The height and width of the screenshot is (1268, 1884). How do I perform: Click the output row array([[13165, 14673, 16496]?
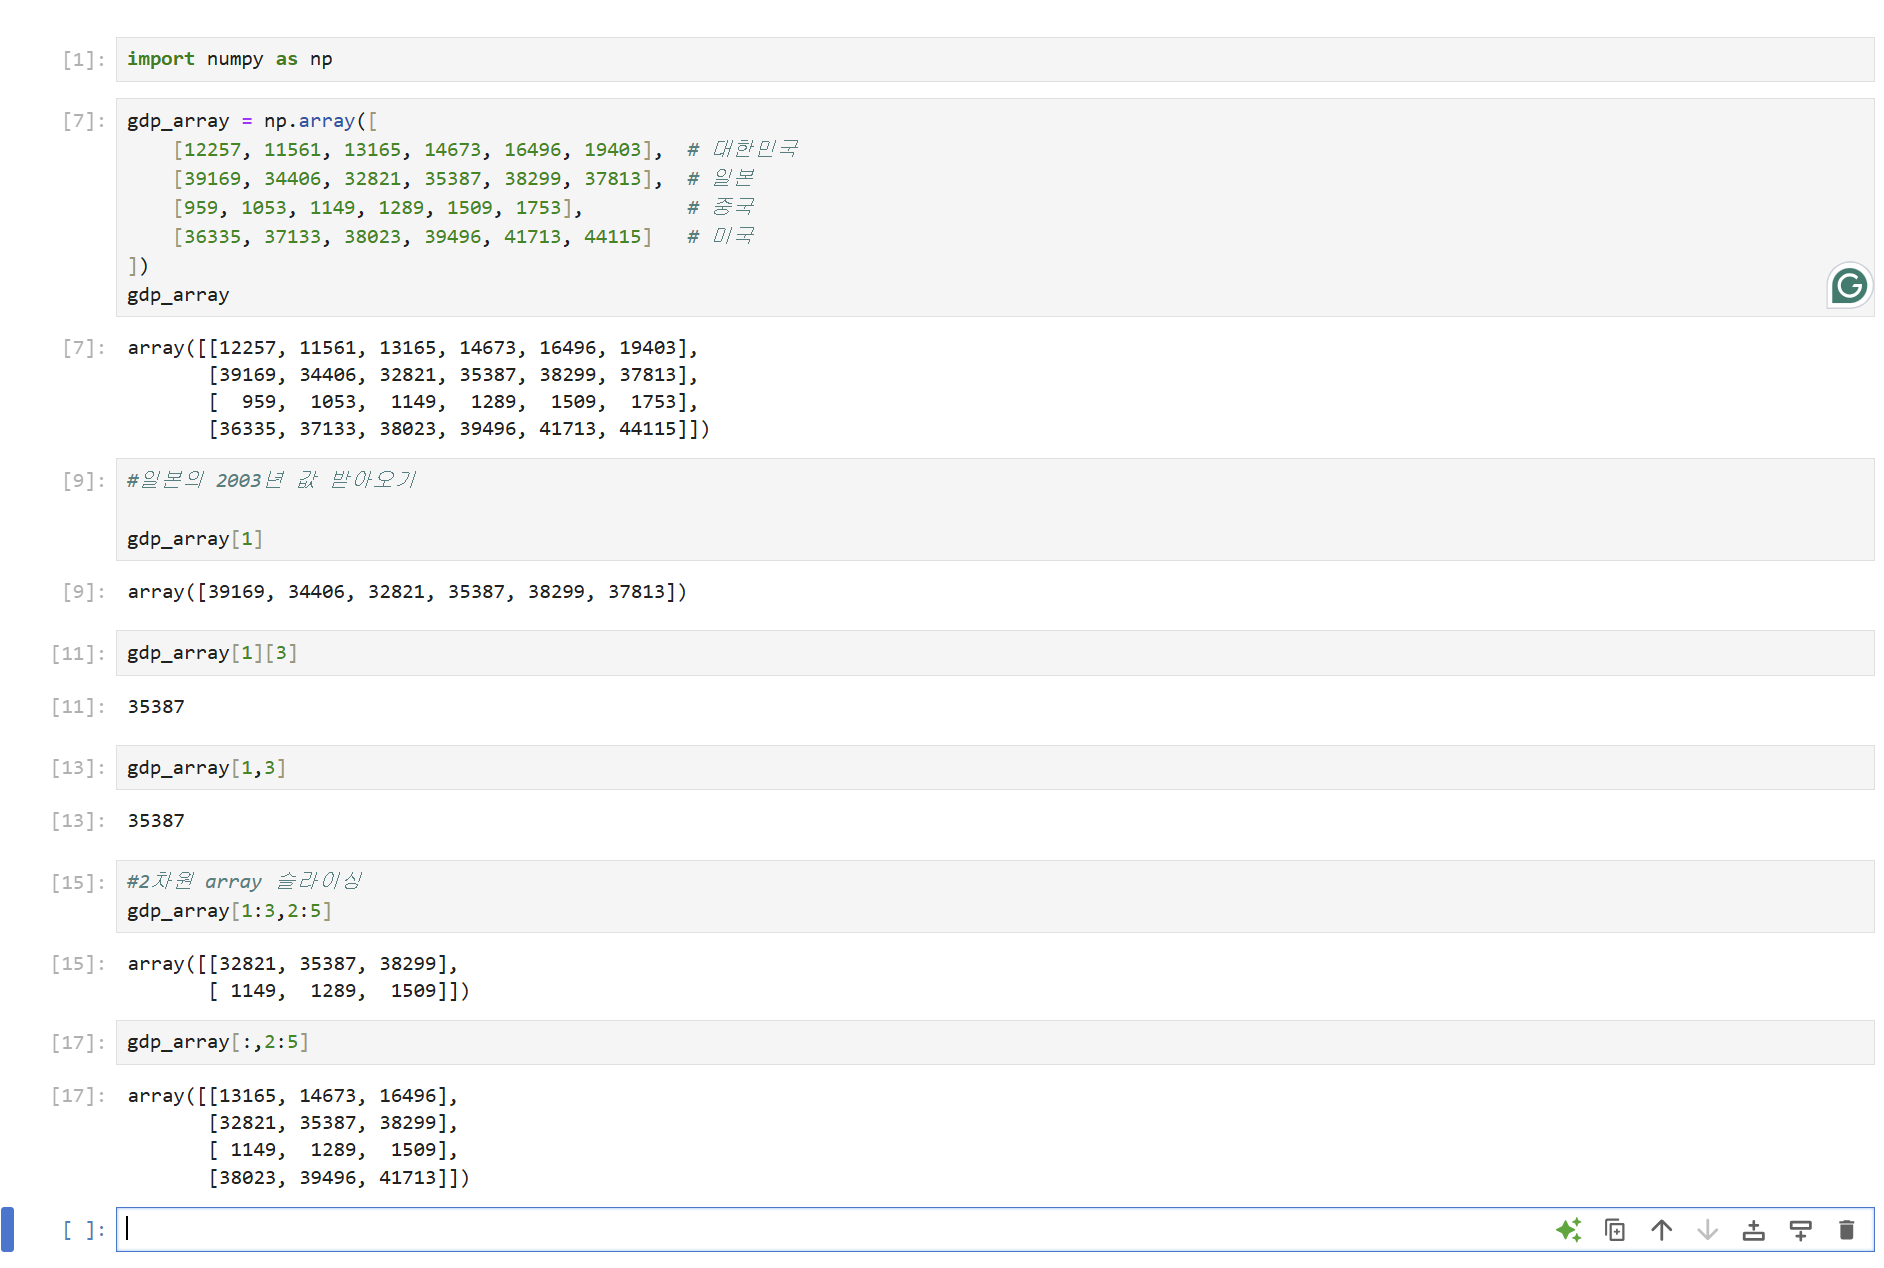293,1096
